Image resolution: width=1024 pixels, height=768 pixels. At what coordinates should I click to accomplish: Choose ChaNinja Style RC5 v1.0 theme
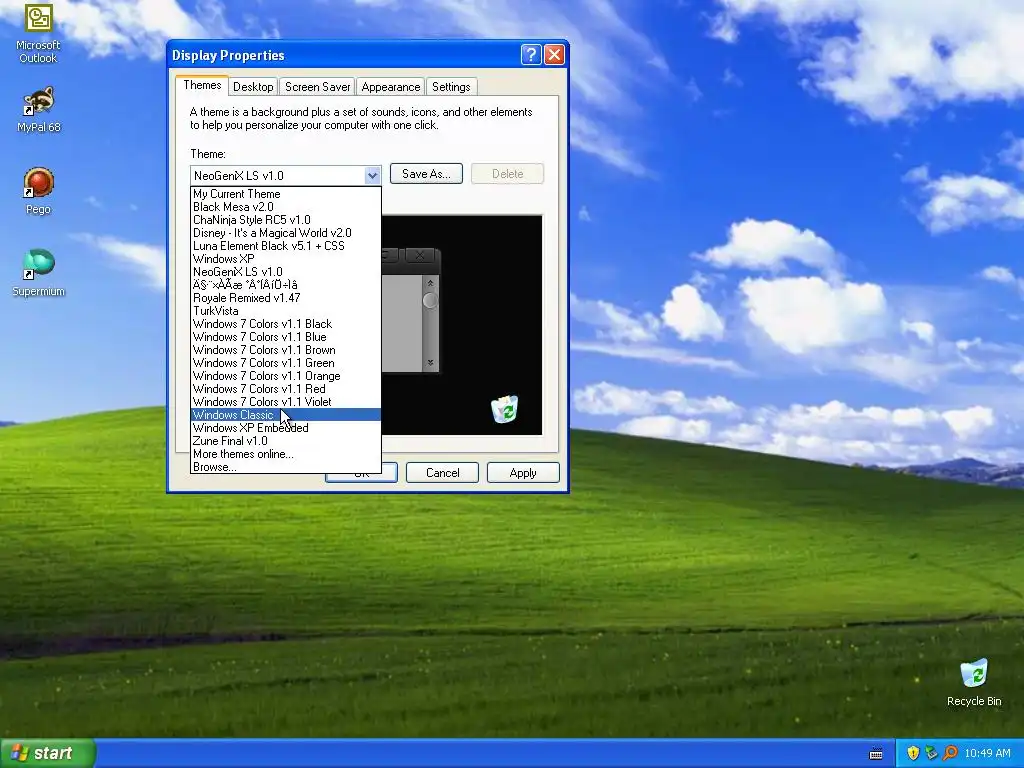[x=285, y=220]
